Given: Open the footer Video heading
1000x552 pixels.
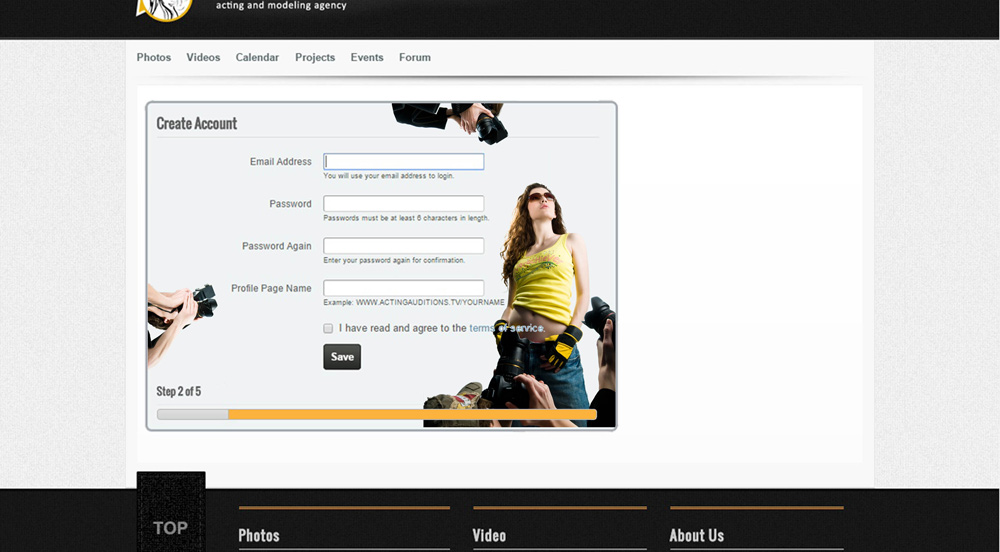Looking at the screenshot, I should point(489,535).
